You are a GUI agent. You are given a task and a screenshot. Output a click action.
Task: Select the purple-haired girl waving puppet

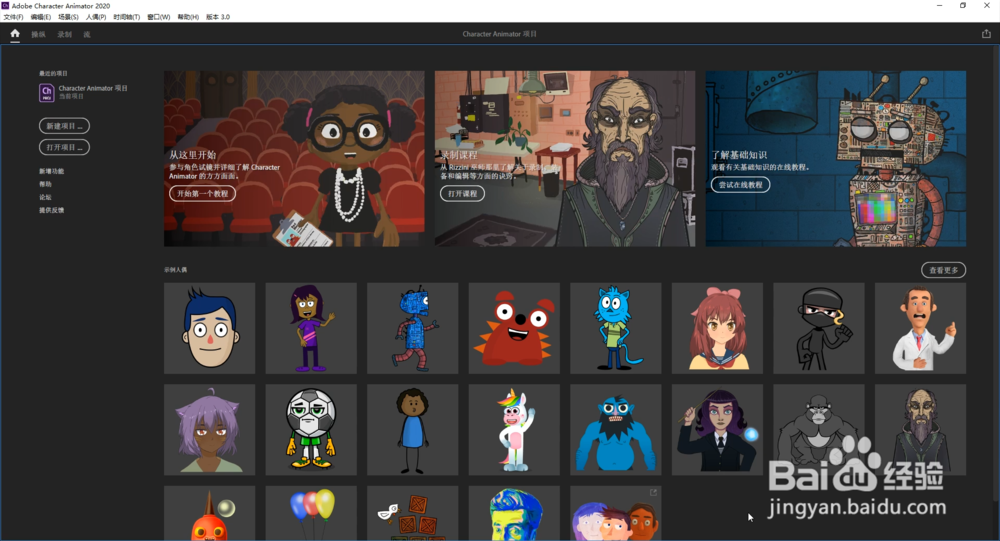click(311, 328)
